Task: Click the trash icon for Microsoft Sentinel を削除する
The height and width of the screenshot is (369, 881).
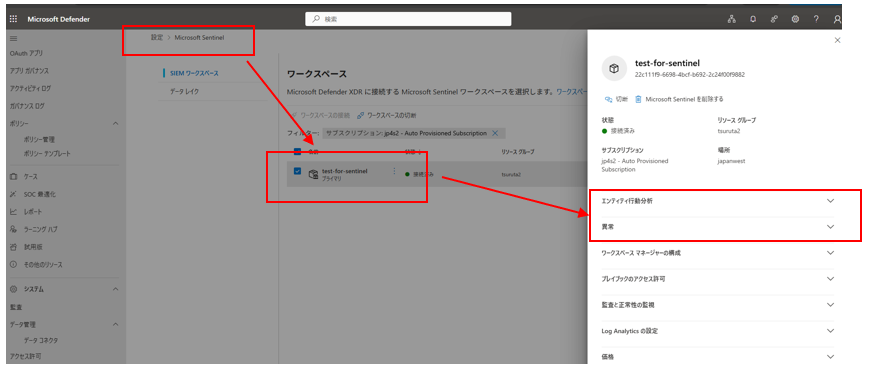Action: pos(638,99)
